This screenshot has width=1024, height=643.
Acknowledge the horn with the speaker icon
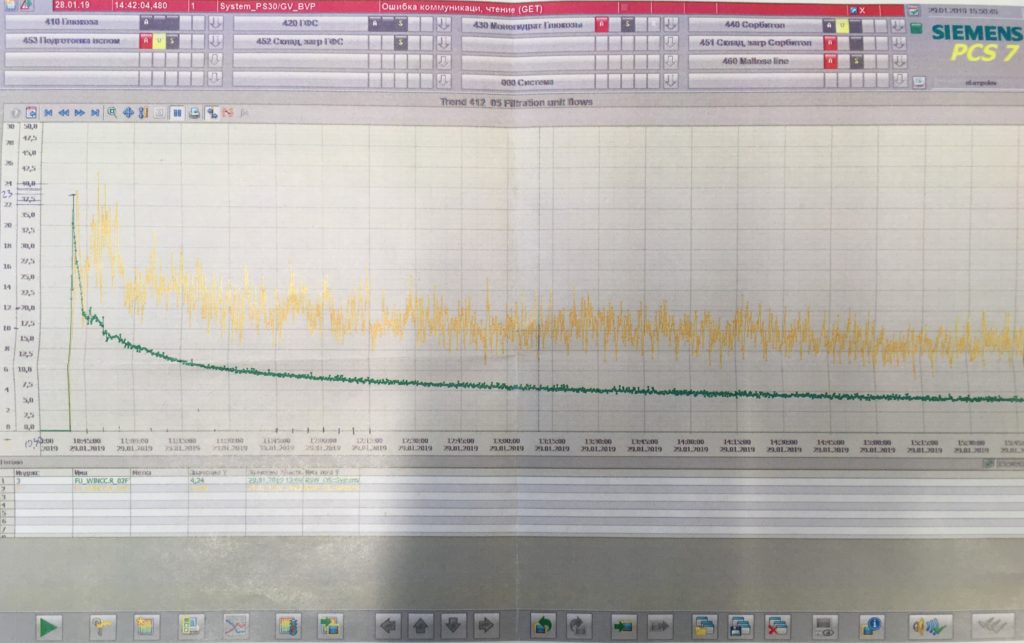pyautogui.click(x=929, y=627)
